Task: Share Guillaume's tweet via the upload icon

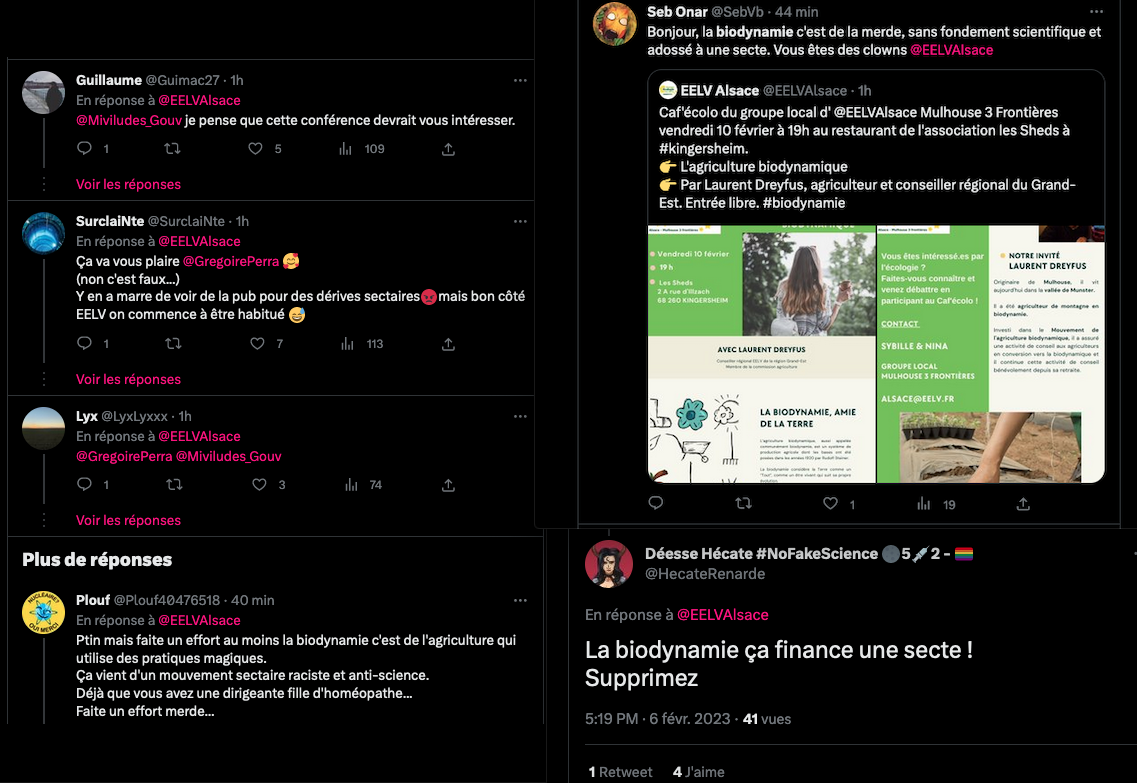Action: (x=448, y=149)
